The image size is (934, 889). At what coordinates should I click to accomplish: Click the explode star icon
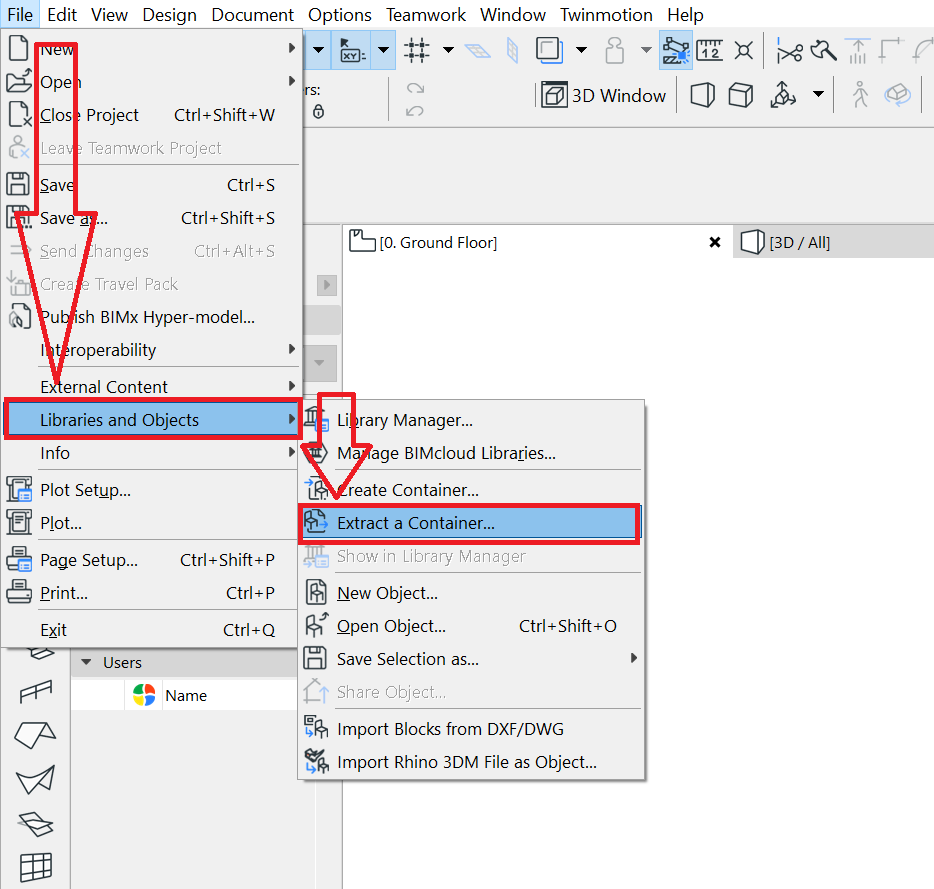click(743, 50)
